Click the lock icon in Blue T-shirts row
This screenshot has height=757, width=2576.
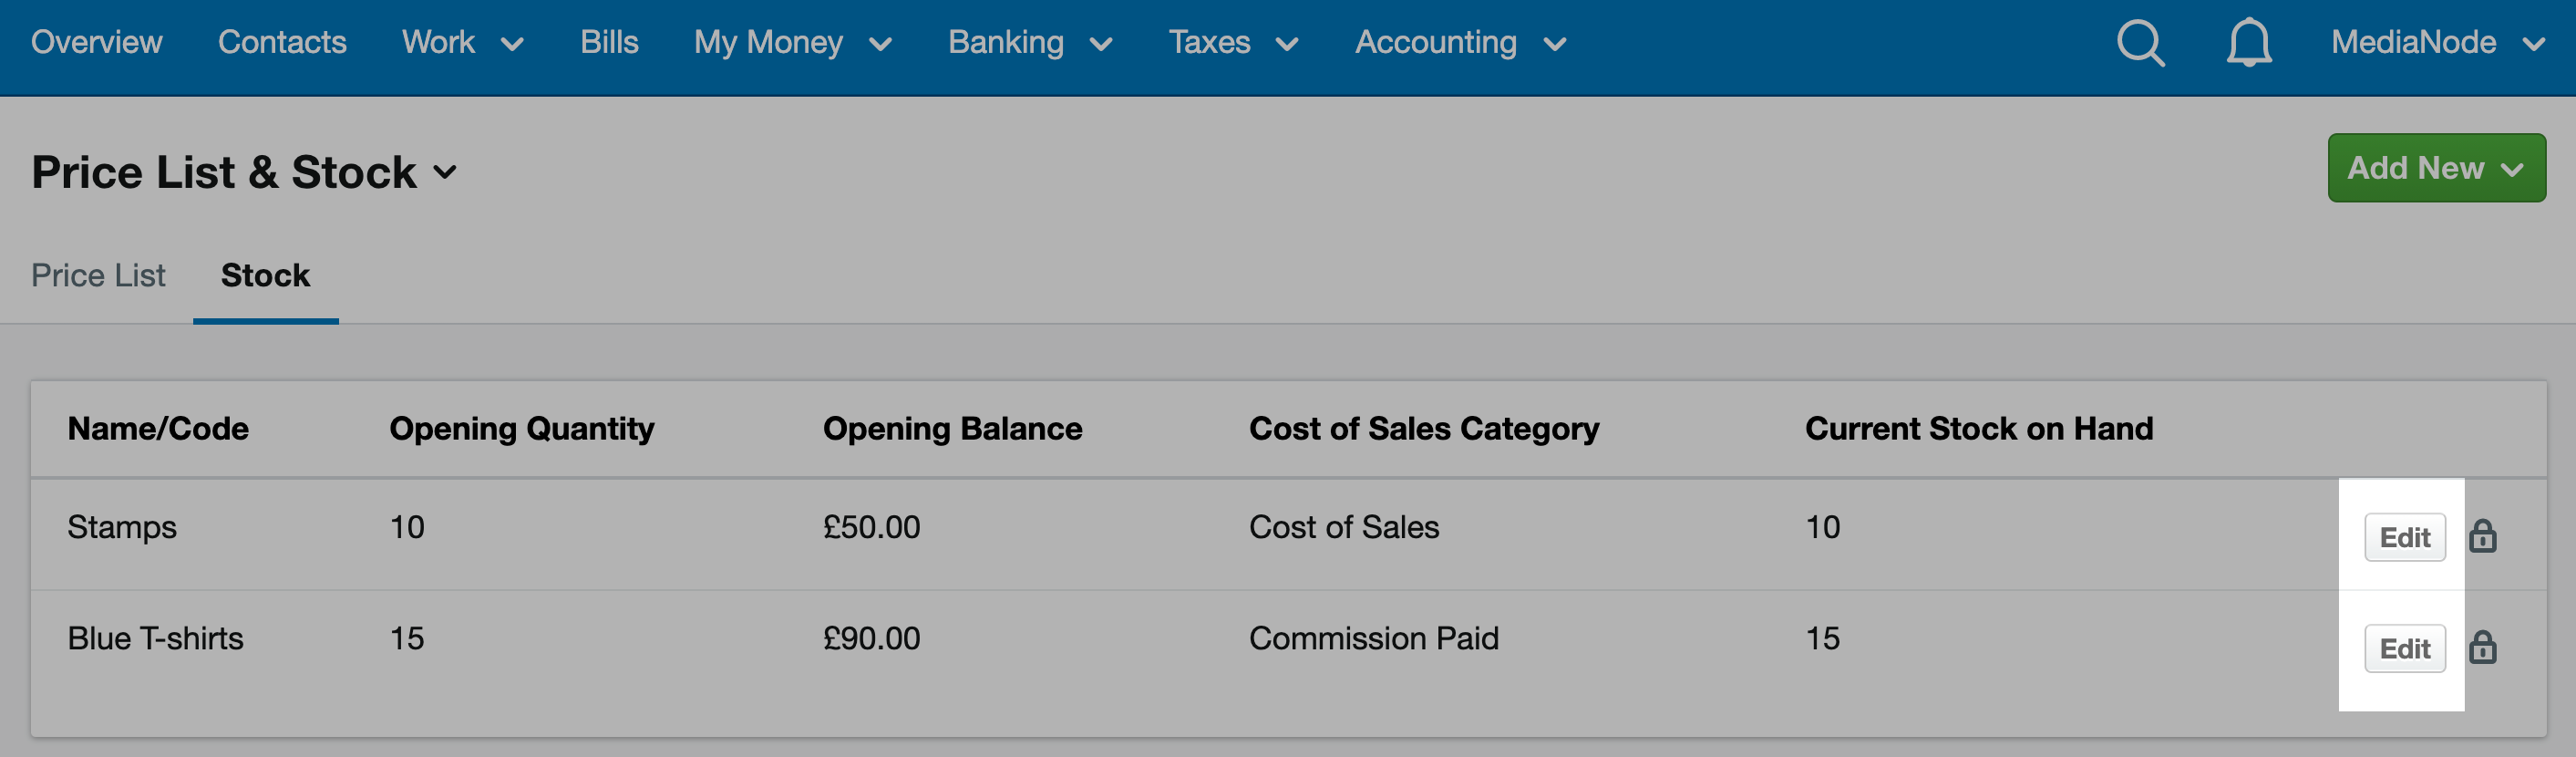click(2482, 647)
